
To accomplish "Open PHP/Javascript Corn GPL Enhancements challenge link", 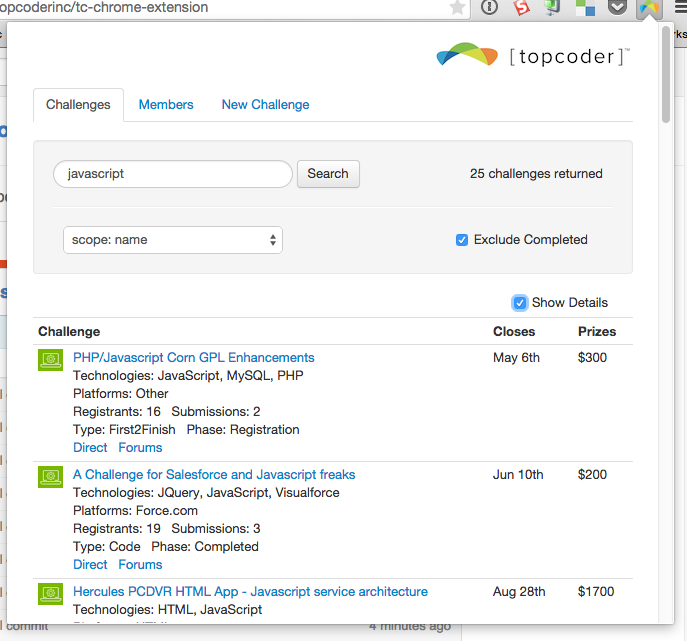I will 194,358.
